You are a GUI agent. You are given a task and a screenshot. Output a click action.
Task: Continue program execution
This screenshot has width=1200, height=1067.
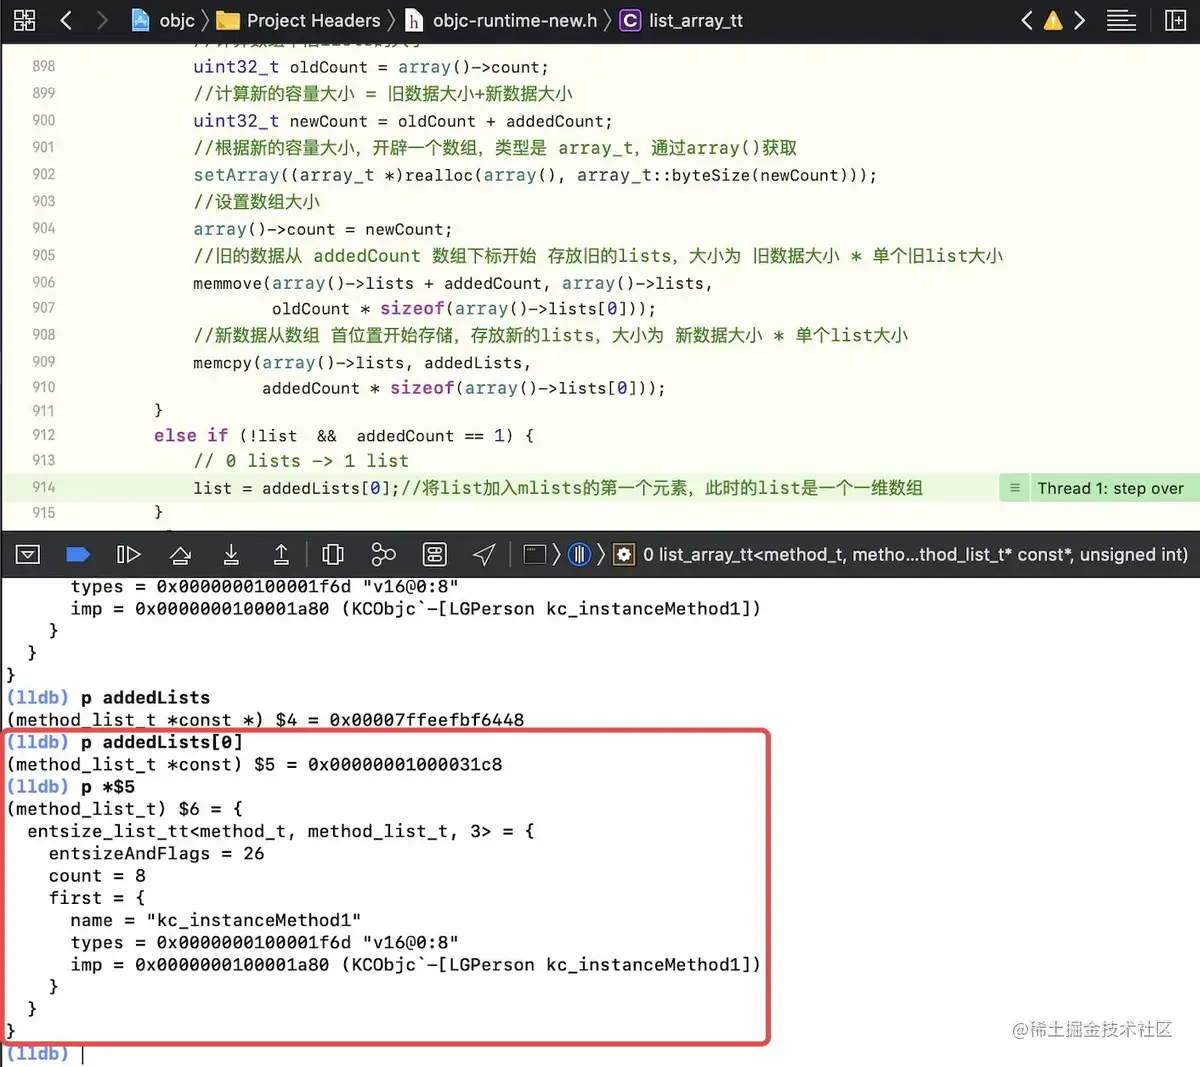pyautogui.click(x=129, y=554)
